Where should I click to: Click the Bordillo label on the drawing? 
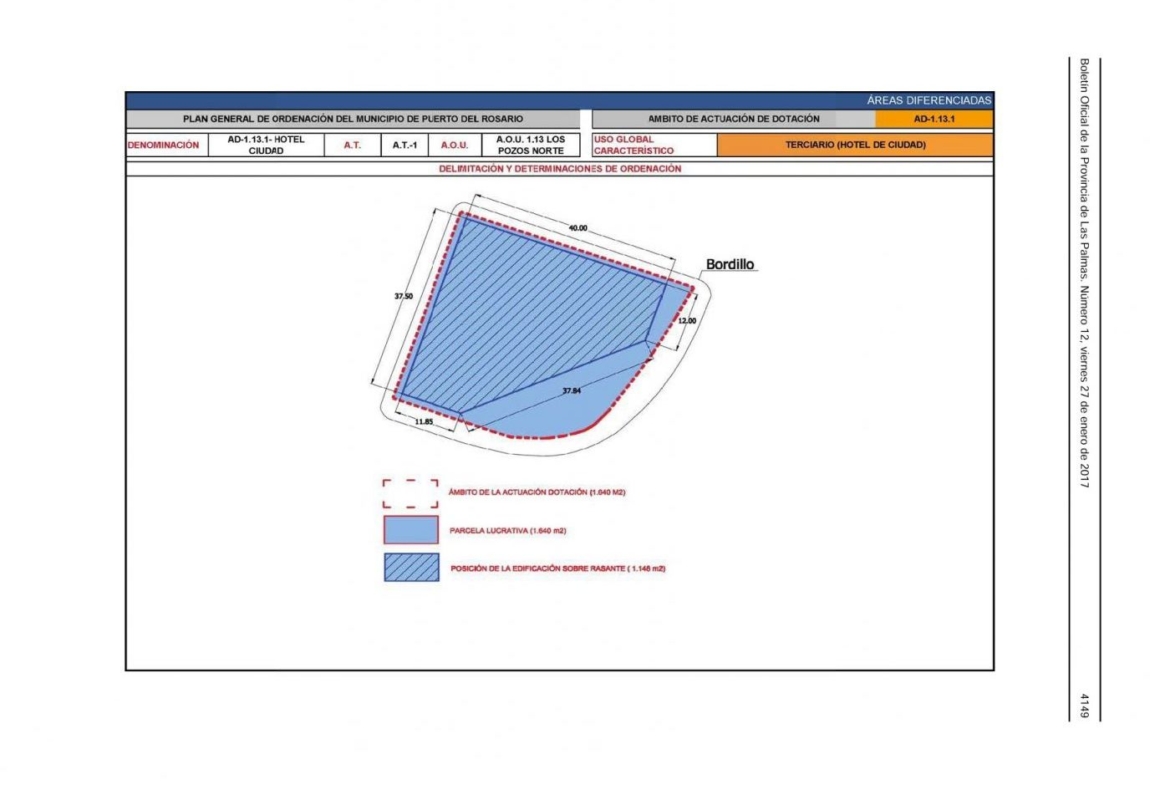pyautogui.click(x=730, y=265)
